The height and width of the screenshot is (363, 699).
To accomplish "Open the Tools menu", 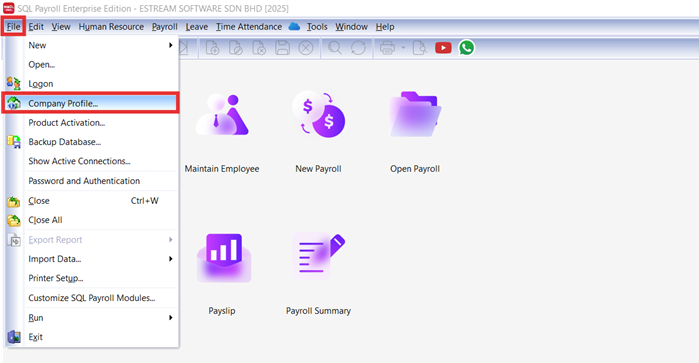I will point(317,27).
